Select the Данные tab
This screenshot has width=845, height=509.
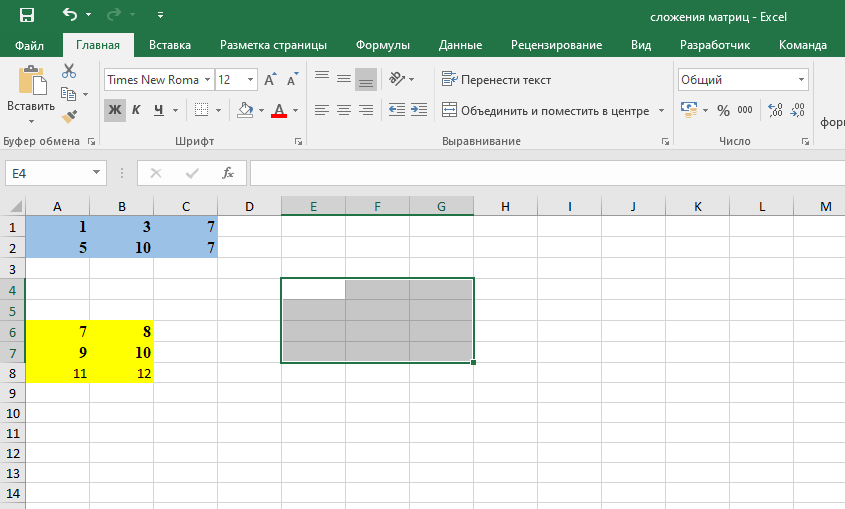(x=460, y=45)
